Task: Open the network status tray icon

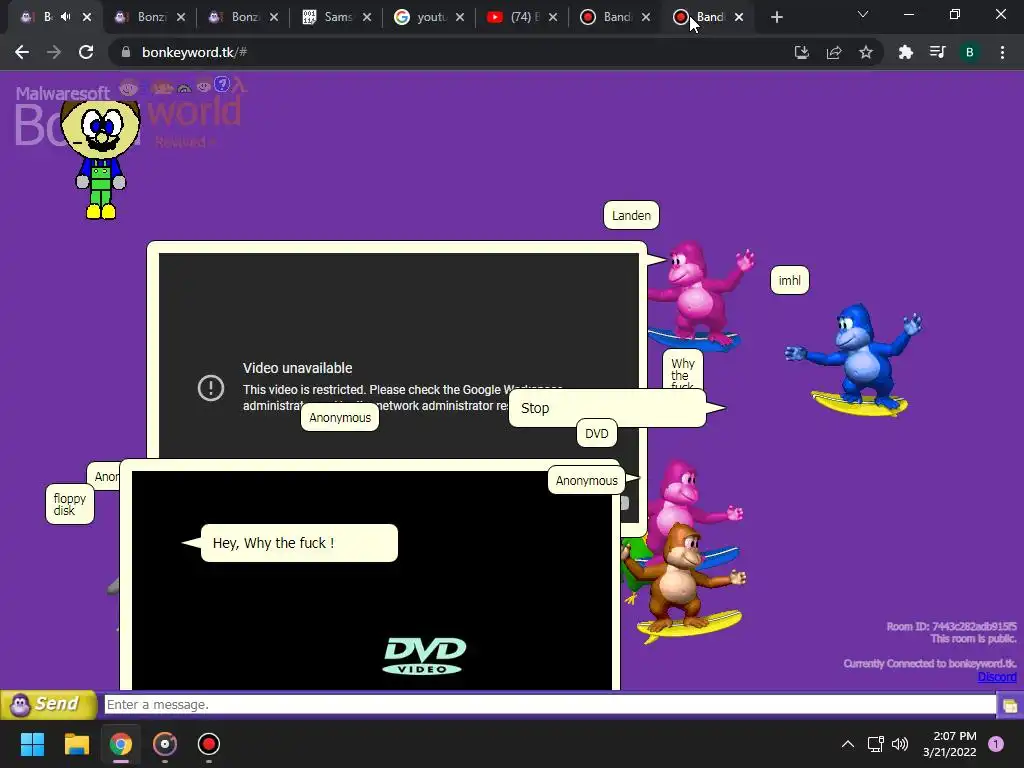Action: point(875,744)
